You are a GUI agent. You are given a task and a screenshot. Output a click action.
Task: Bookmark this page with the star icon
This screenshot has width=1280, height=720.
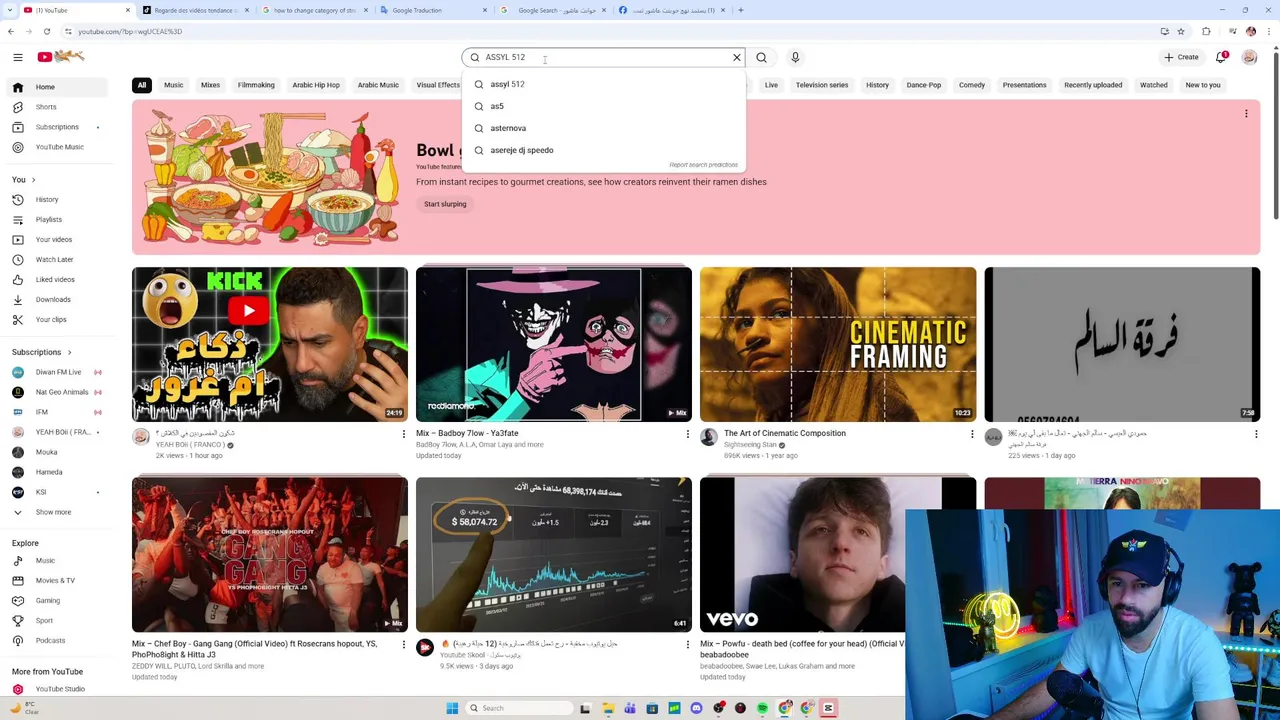click(1181, 31)
